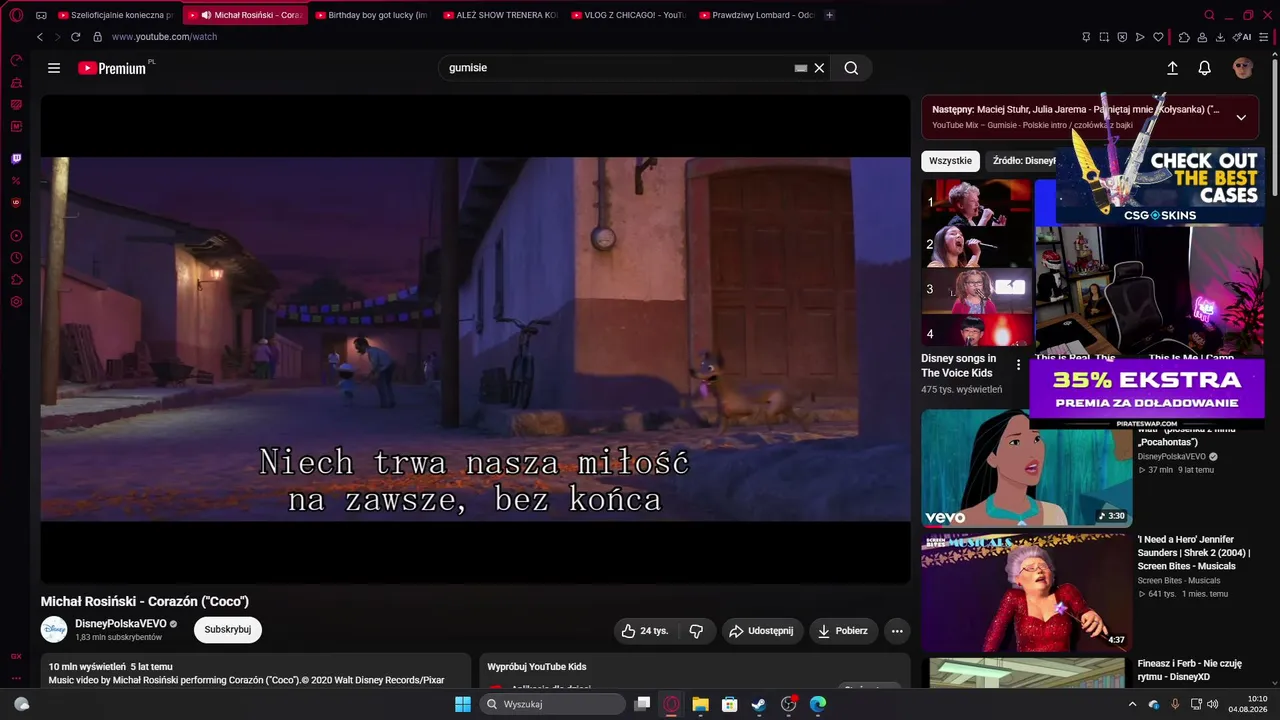
Task: Click the address bar URL
Action: coord(164,37)
